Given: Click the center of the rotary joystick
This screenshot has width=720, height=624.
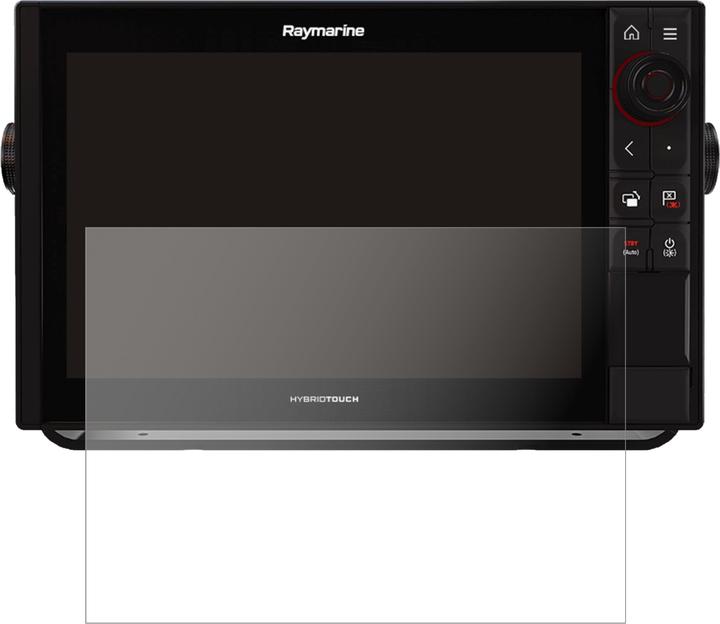Looking at the screenshot, I should pyautogui.click(x=657, y=84).
